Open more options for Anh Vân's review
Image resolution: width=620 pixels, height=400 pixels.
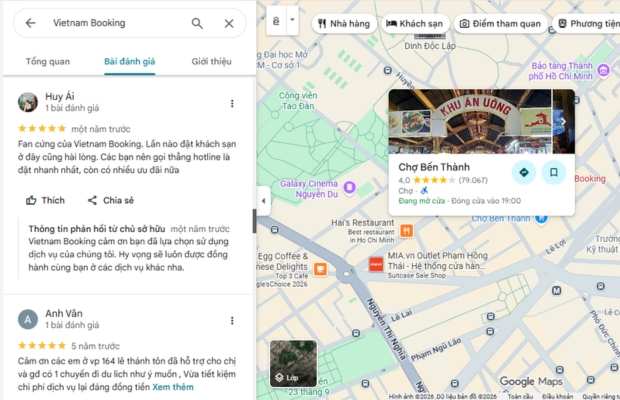(x=232, y=319)
